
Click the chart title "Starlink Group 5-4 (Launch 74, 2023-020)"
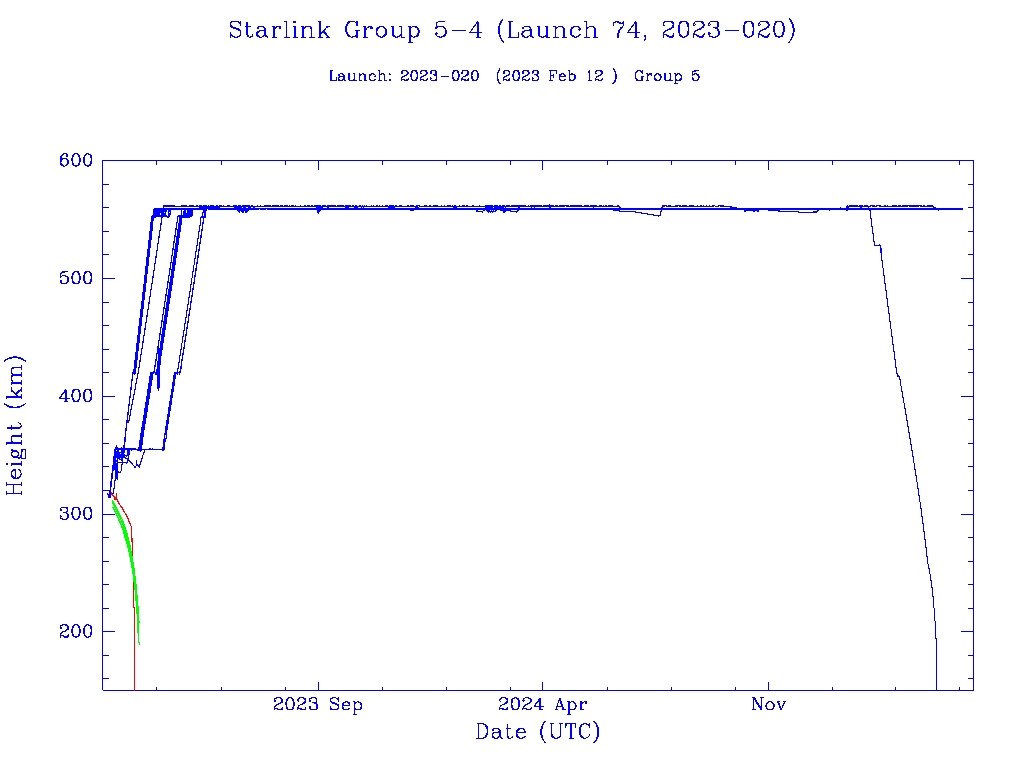tap(512, 31)
